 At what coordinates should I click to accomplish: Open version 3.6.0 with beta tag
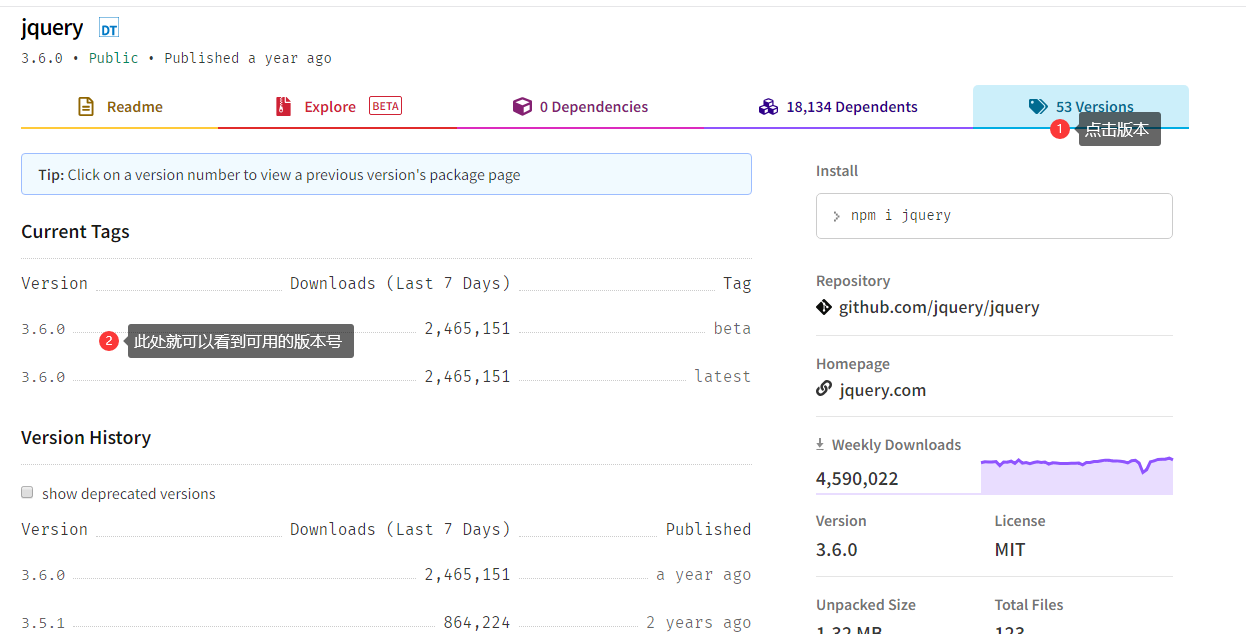tap(43, 329)
